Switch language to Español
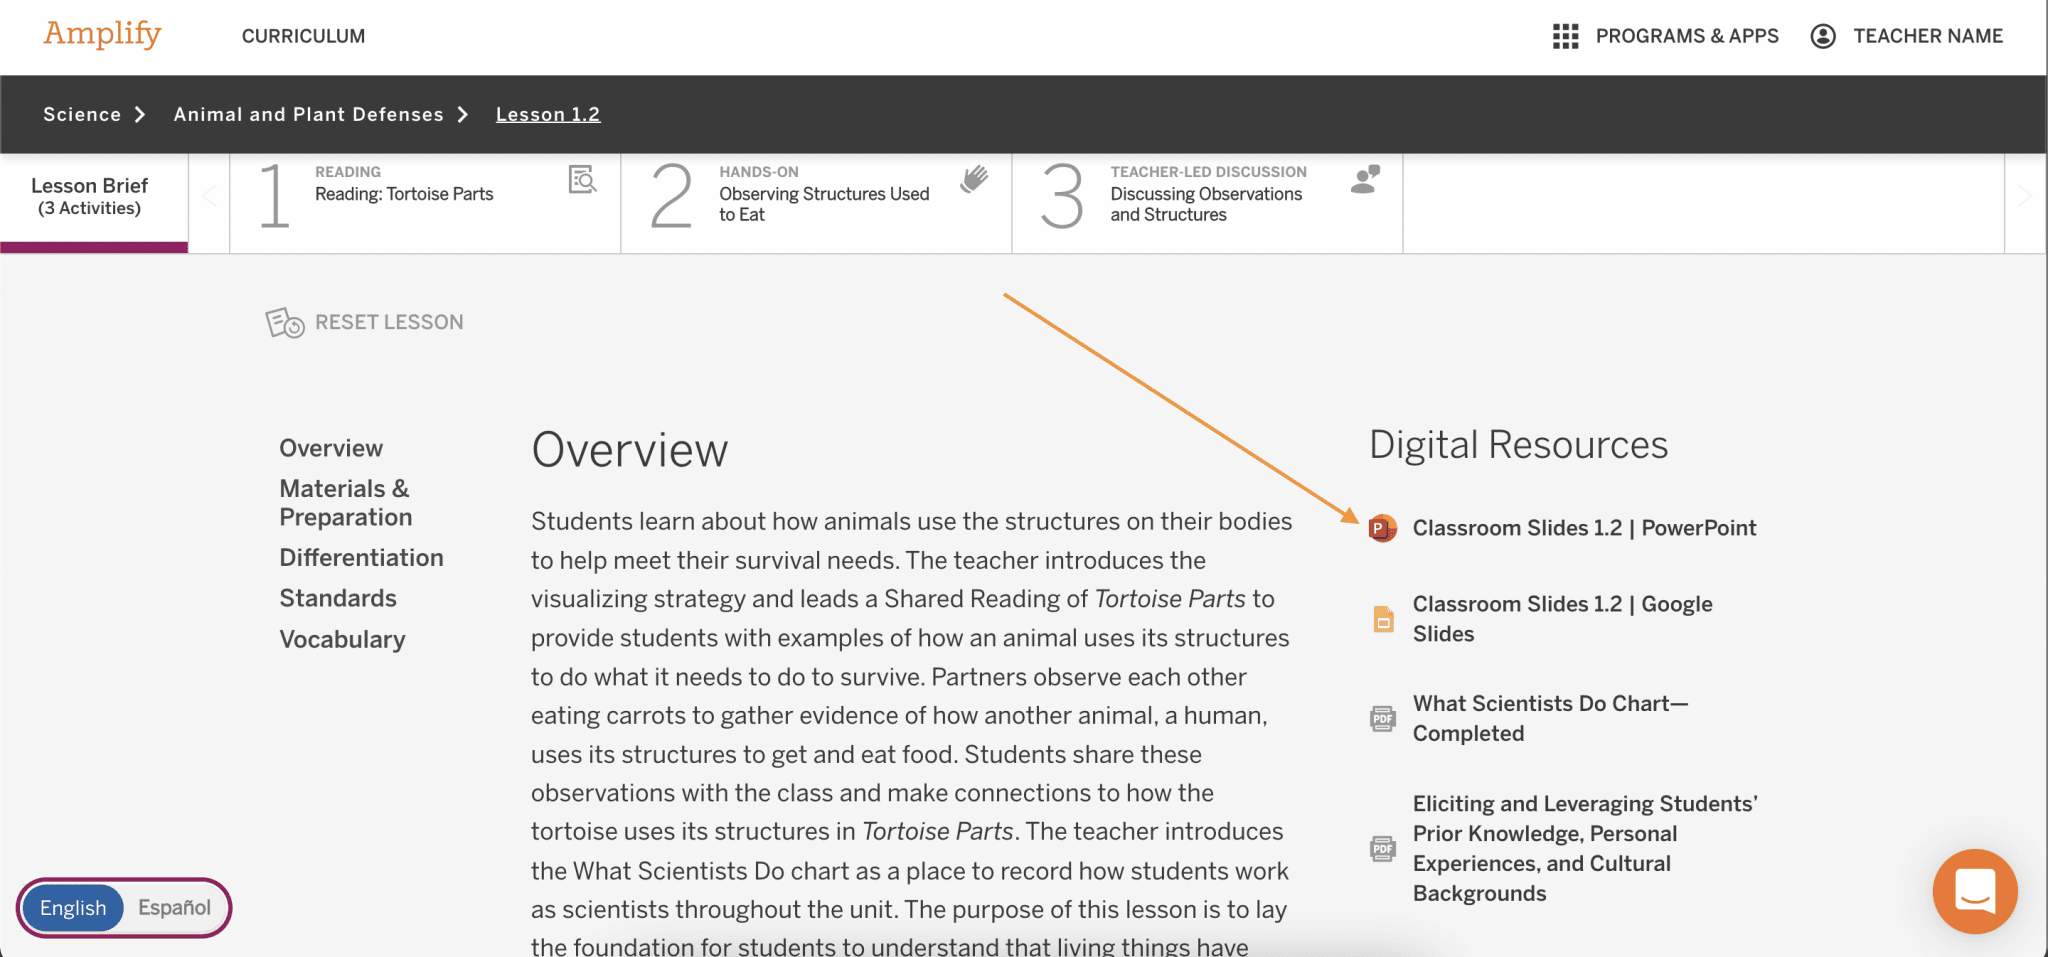Viewport: 2048px width, 957px height. click(174, 908)
